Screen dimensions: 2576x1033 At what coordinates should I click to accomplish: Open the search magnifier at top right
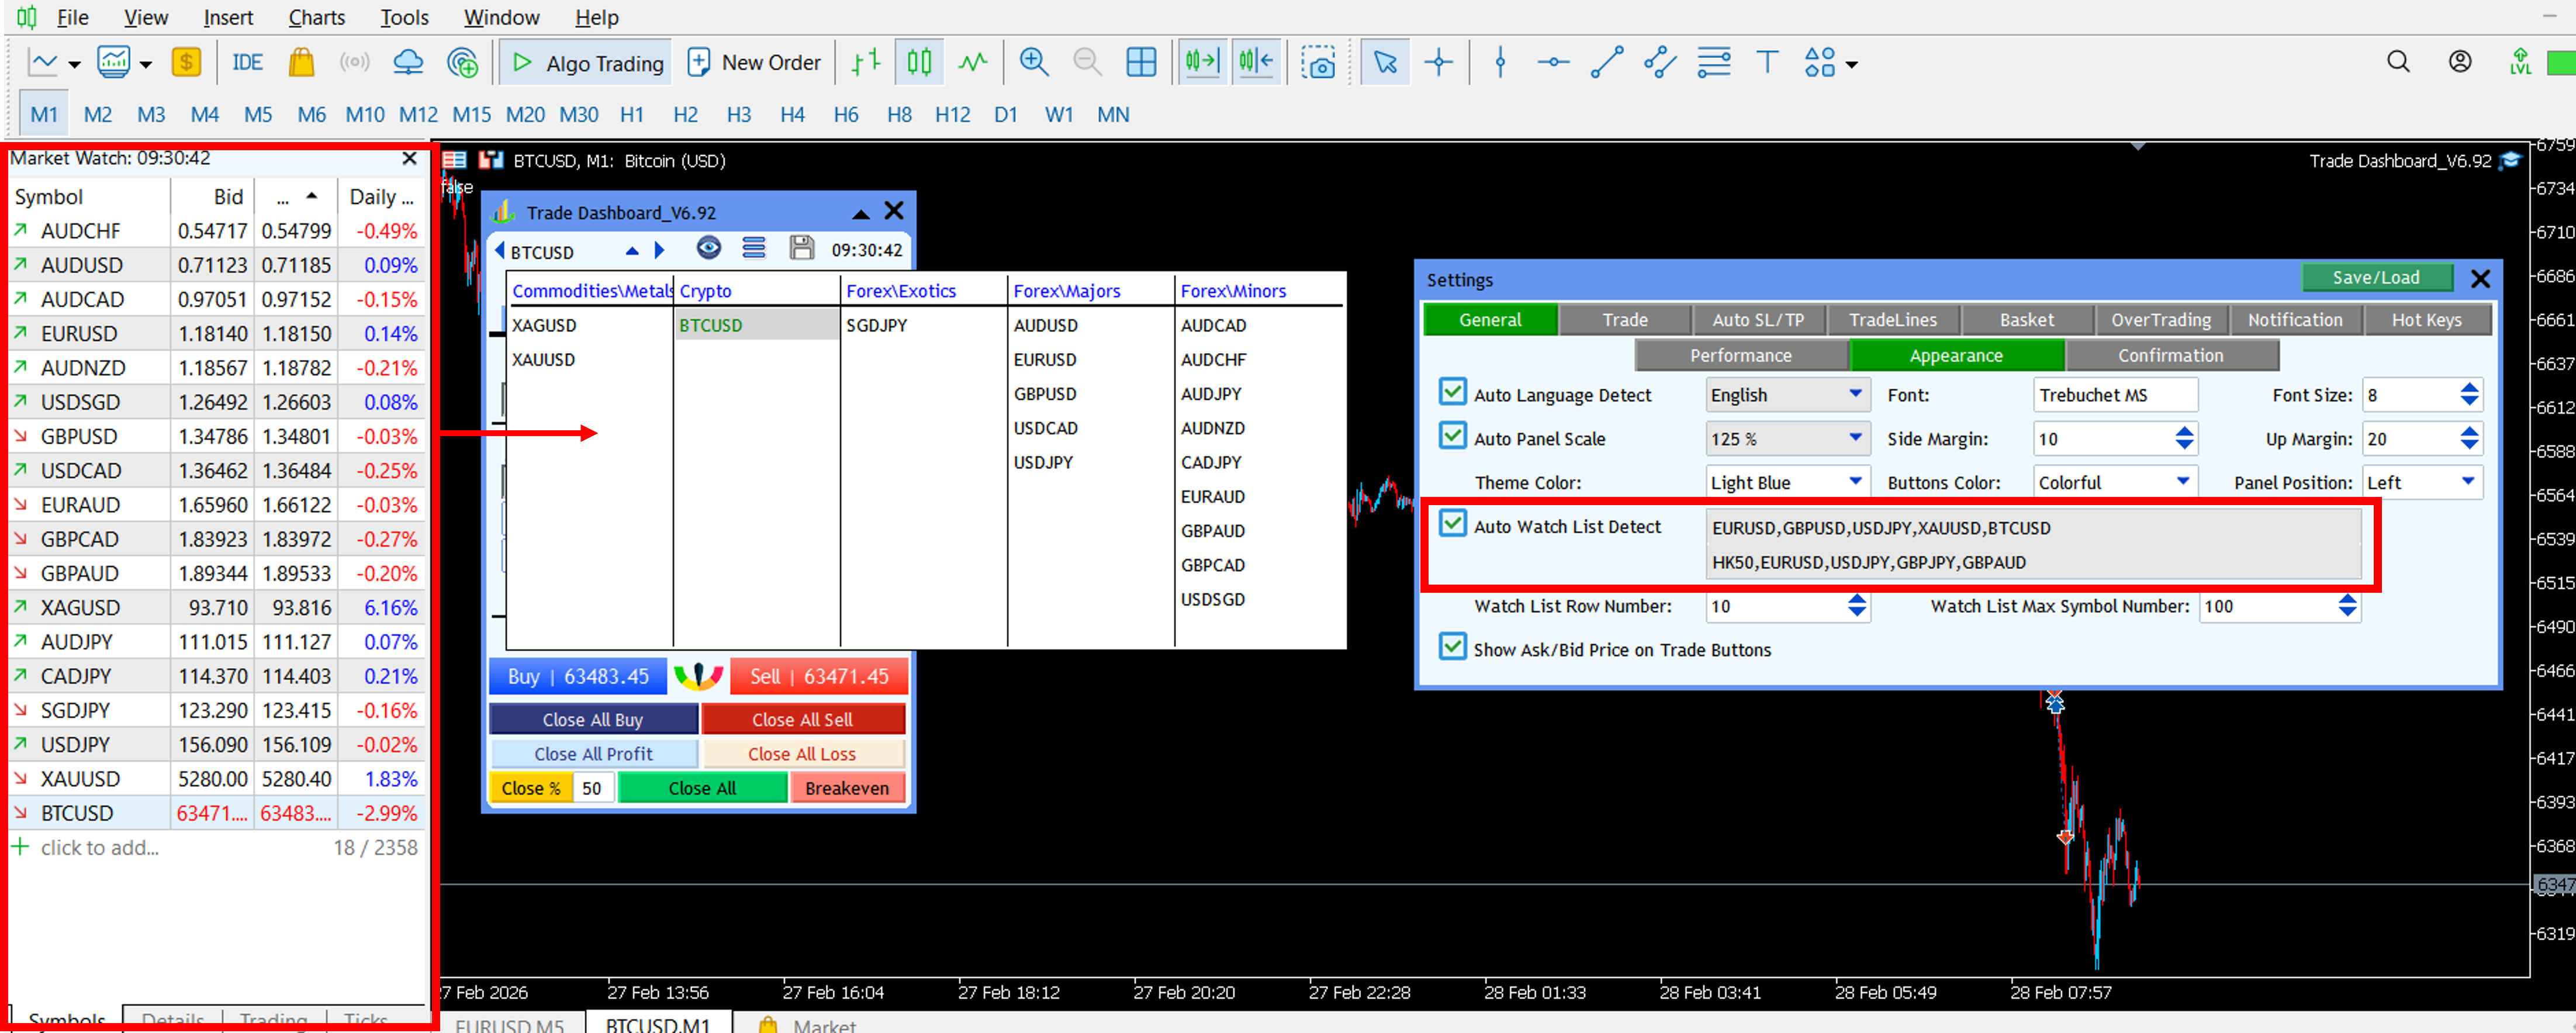click(2397, 62)
